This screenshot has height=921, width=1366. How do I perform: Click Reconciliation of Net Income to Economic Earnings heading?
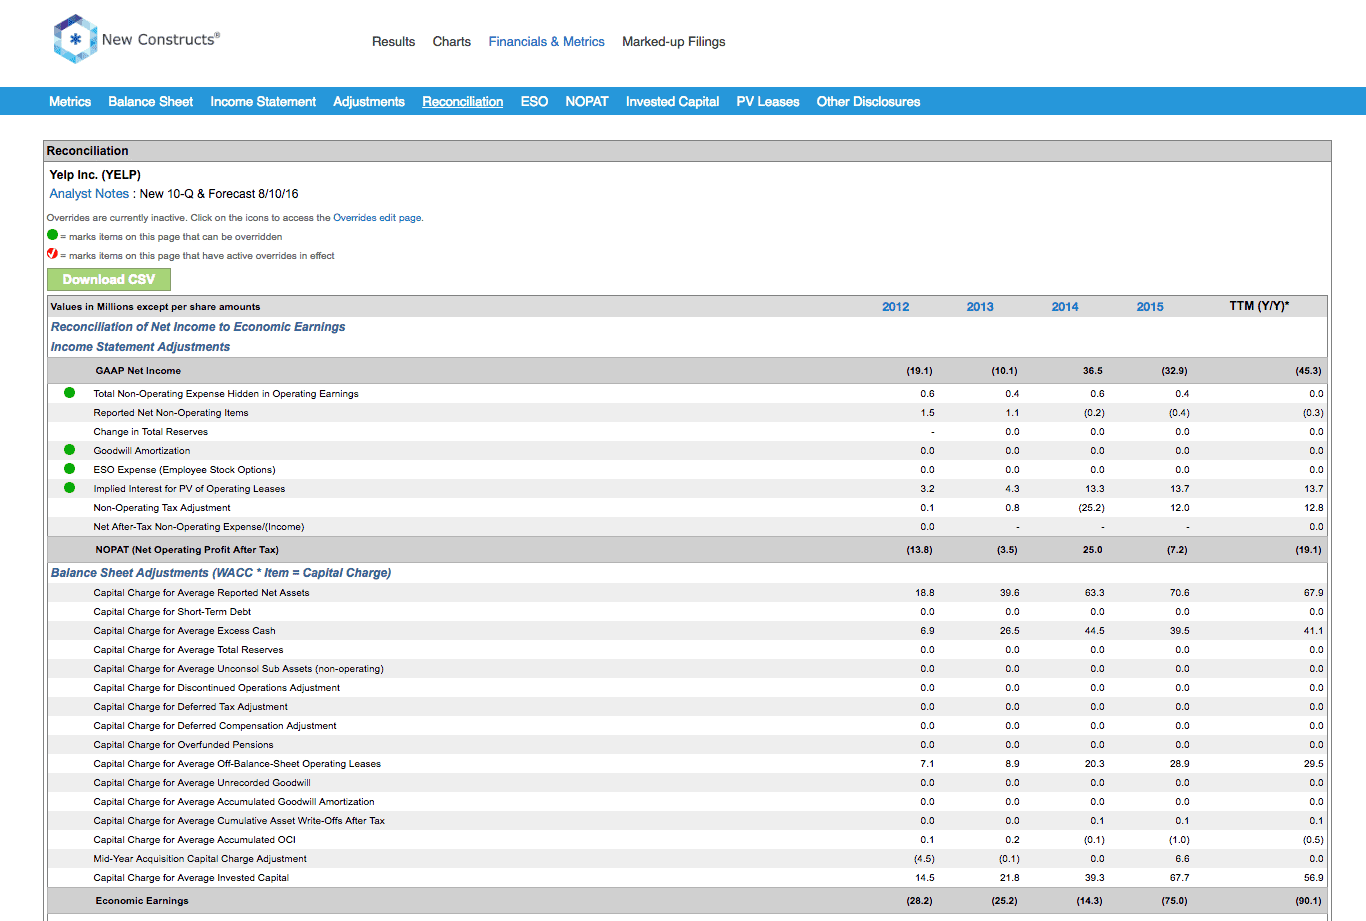tap(198, 327)
